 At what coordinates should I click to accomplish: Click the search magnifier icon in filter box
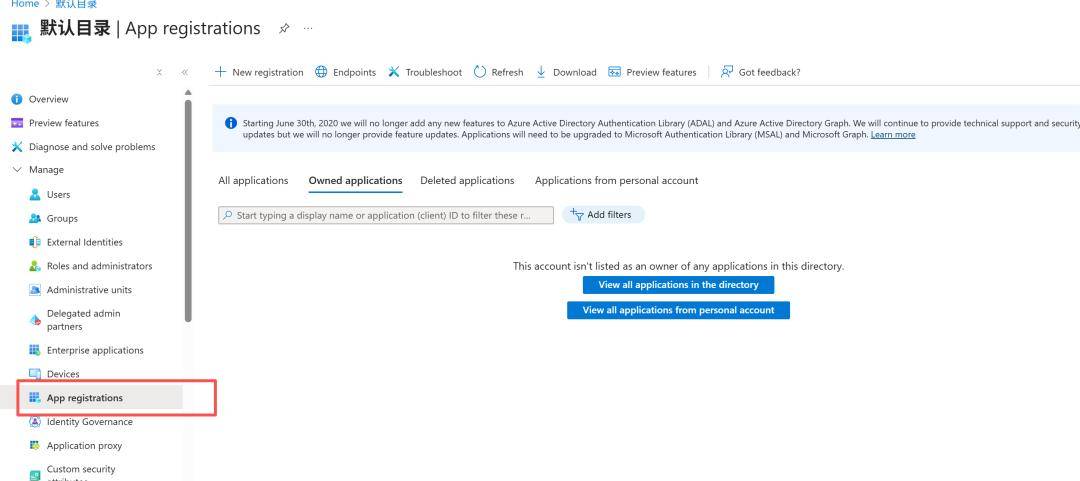228,215
